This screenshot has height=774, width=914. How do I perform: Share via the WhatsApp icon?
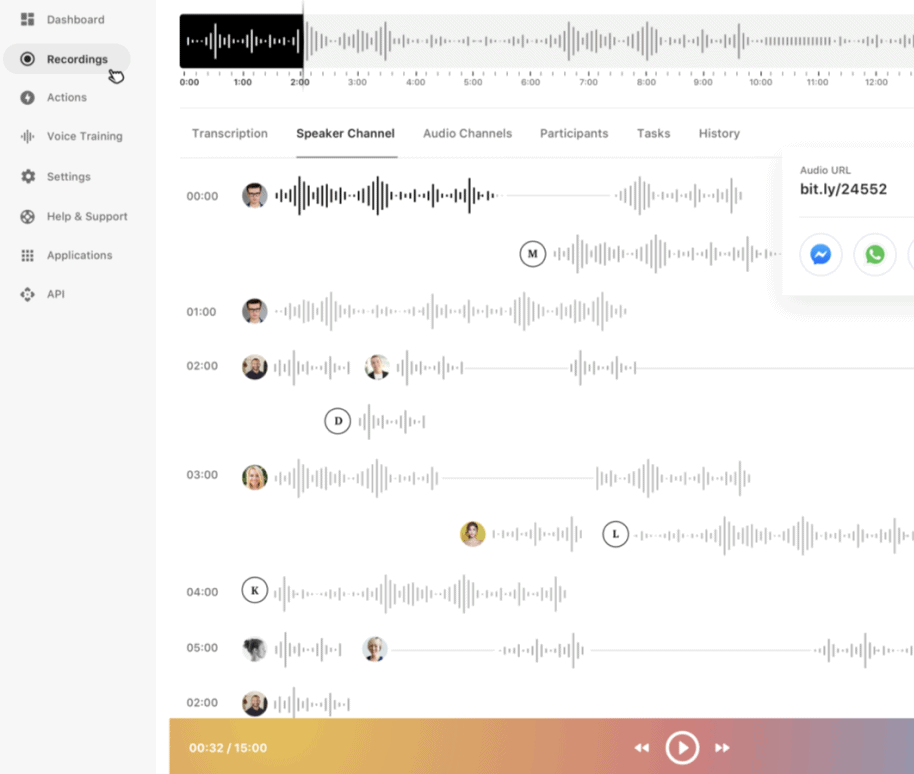click(x=875, y=255)
